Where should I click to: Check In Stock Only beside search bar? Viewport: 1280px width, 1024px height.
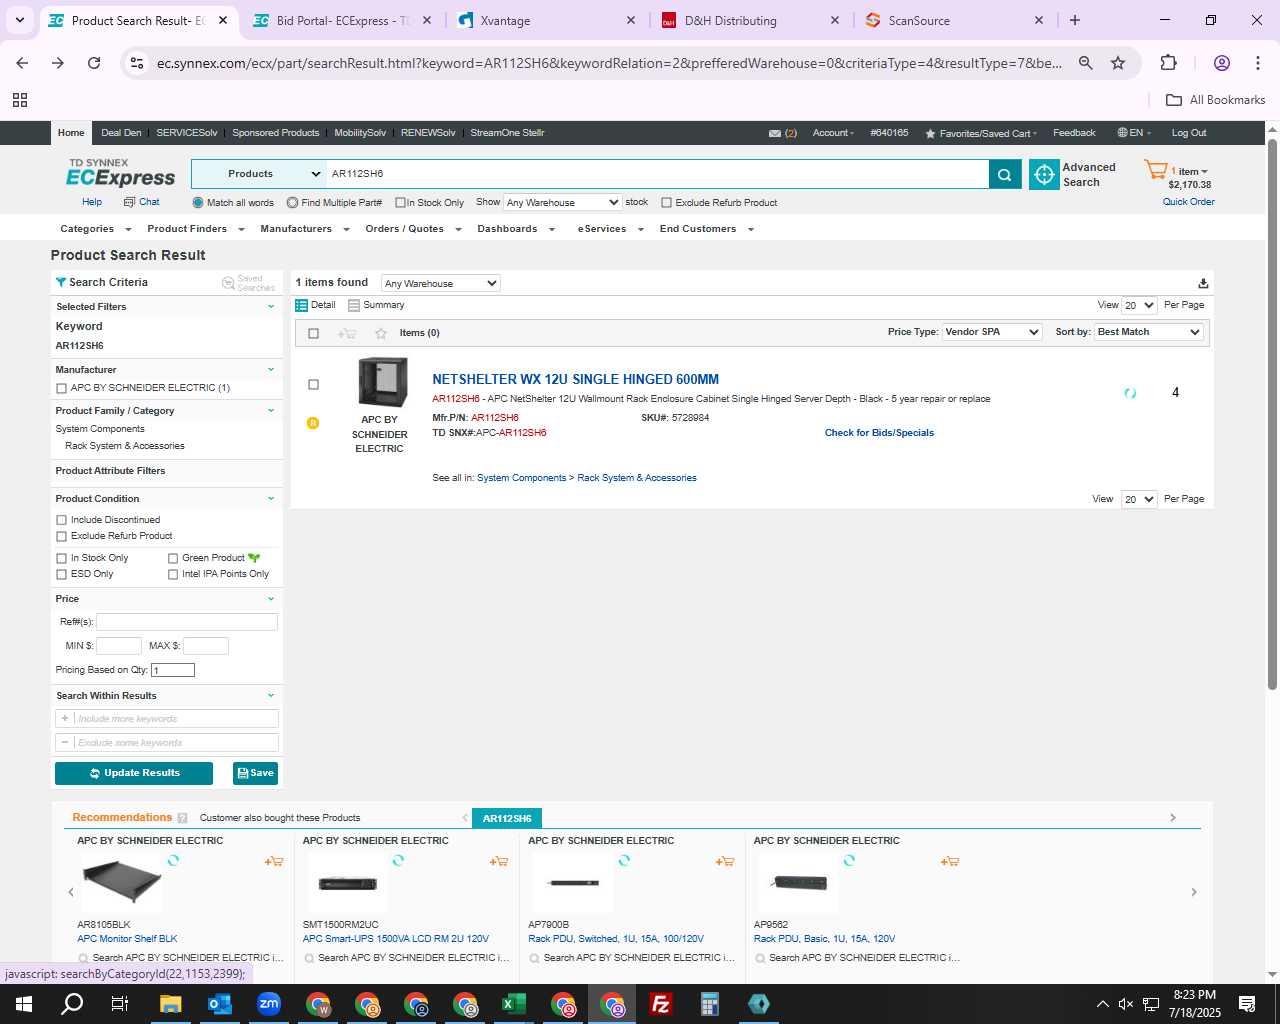click(400, 203)
